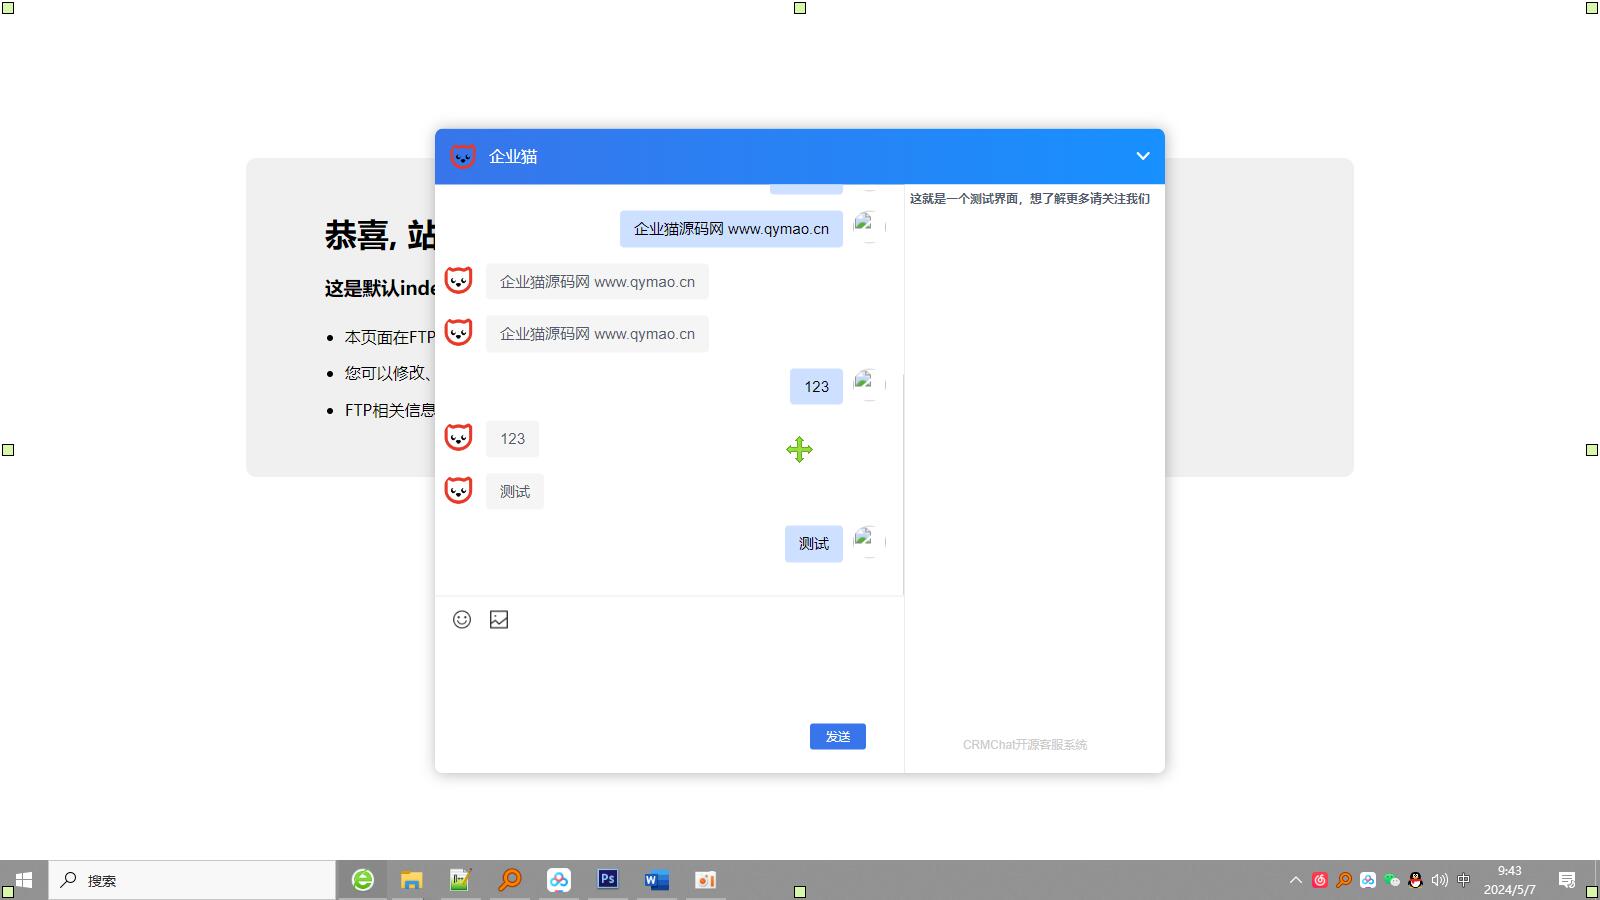The image size is (1600, 900).
Task: Open the Windows Start menu
Action: pyautogui.click(x=24, y=880)
